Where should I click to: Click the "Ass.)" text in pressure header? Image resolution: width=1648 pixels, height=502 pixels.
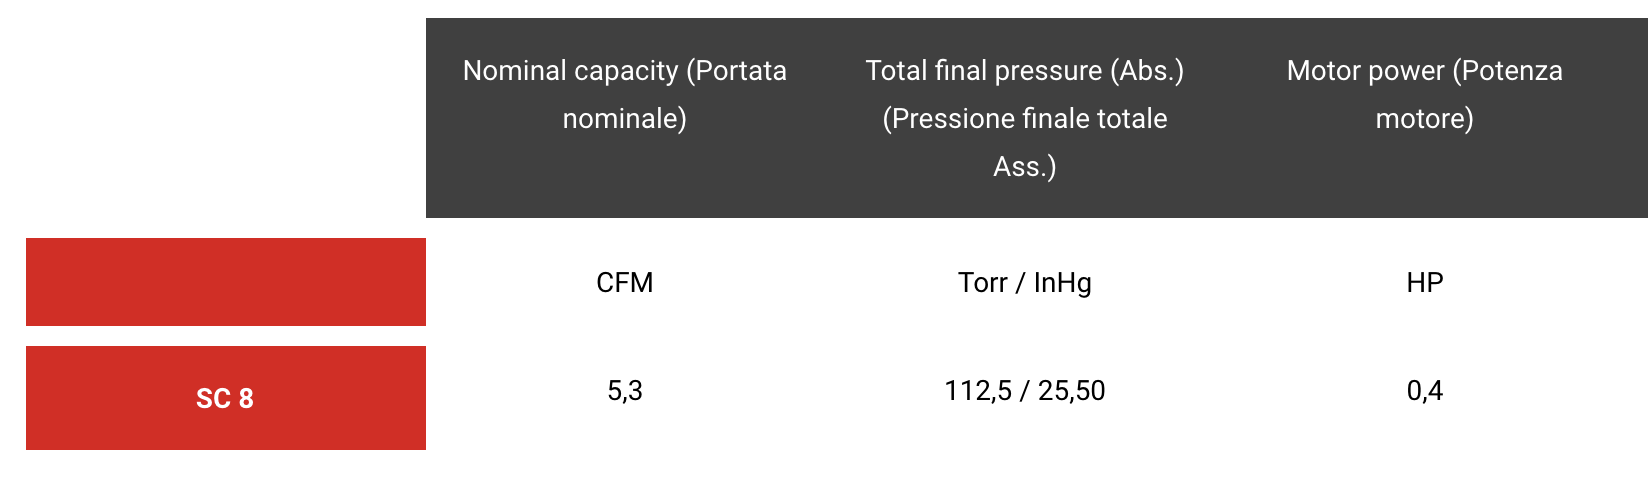click(x=1024, y=167)
